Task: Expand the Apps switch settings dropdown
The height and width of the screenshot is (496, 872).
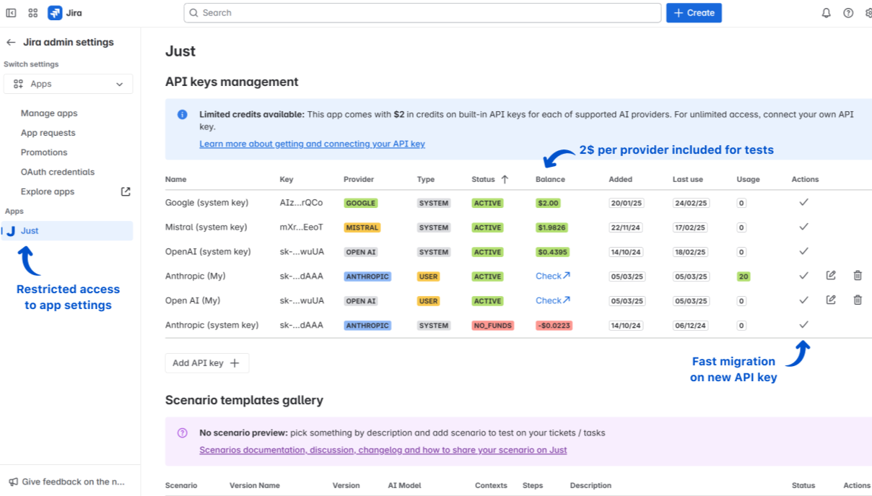Action: [x=68, y=84]
